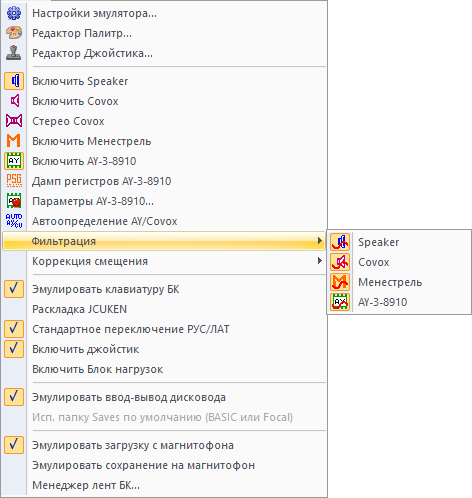Expand the Фильтрация submenu arrow
The width and height of the screenshot is (472, 498).
pyautogui.click(x=320, y=241)
